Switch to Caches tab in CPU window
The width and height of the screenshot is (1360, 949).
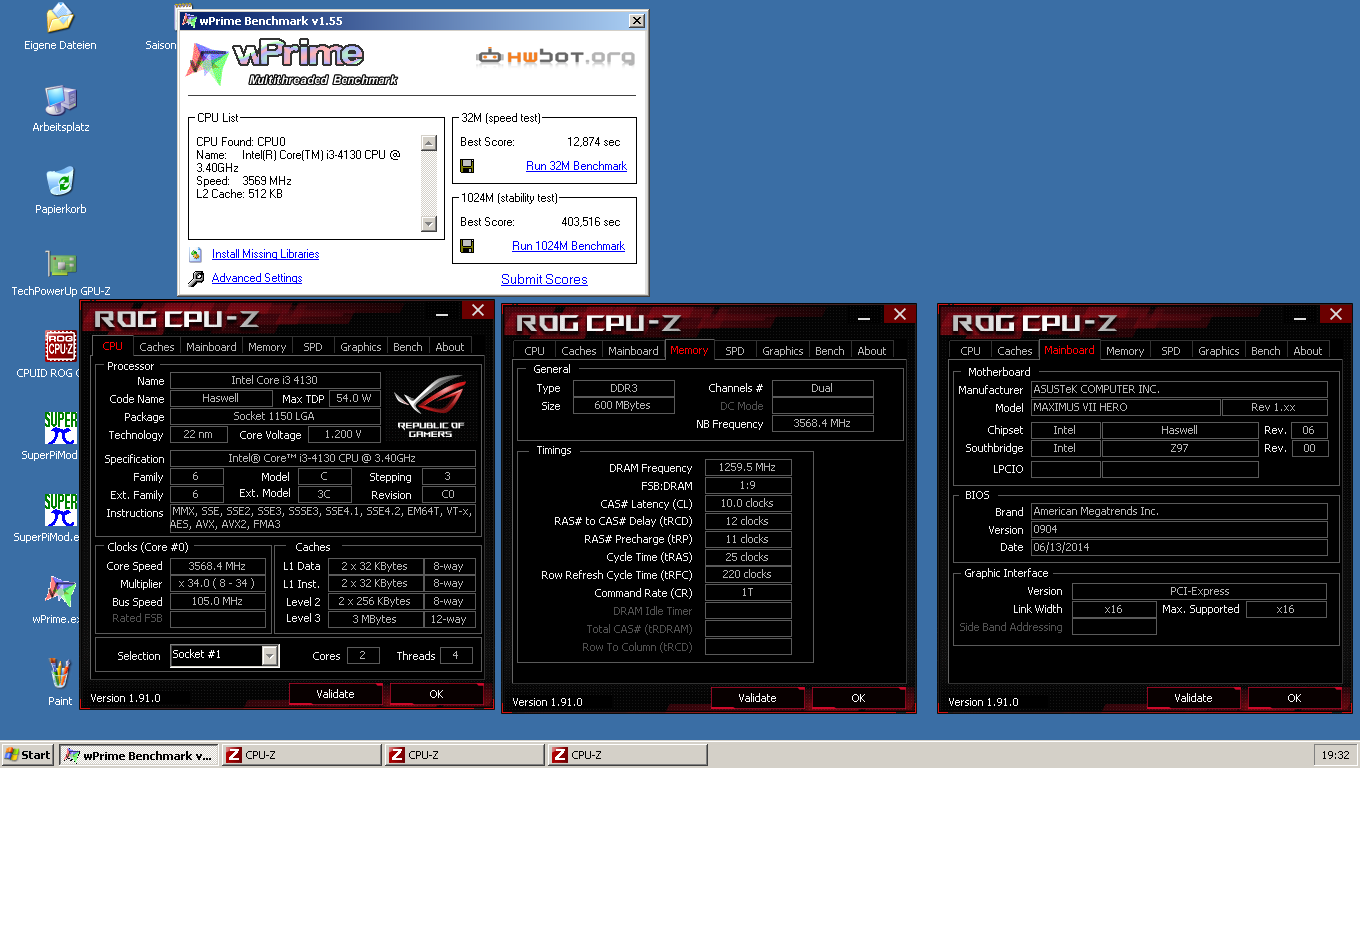coord(157,347)
